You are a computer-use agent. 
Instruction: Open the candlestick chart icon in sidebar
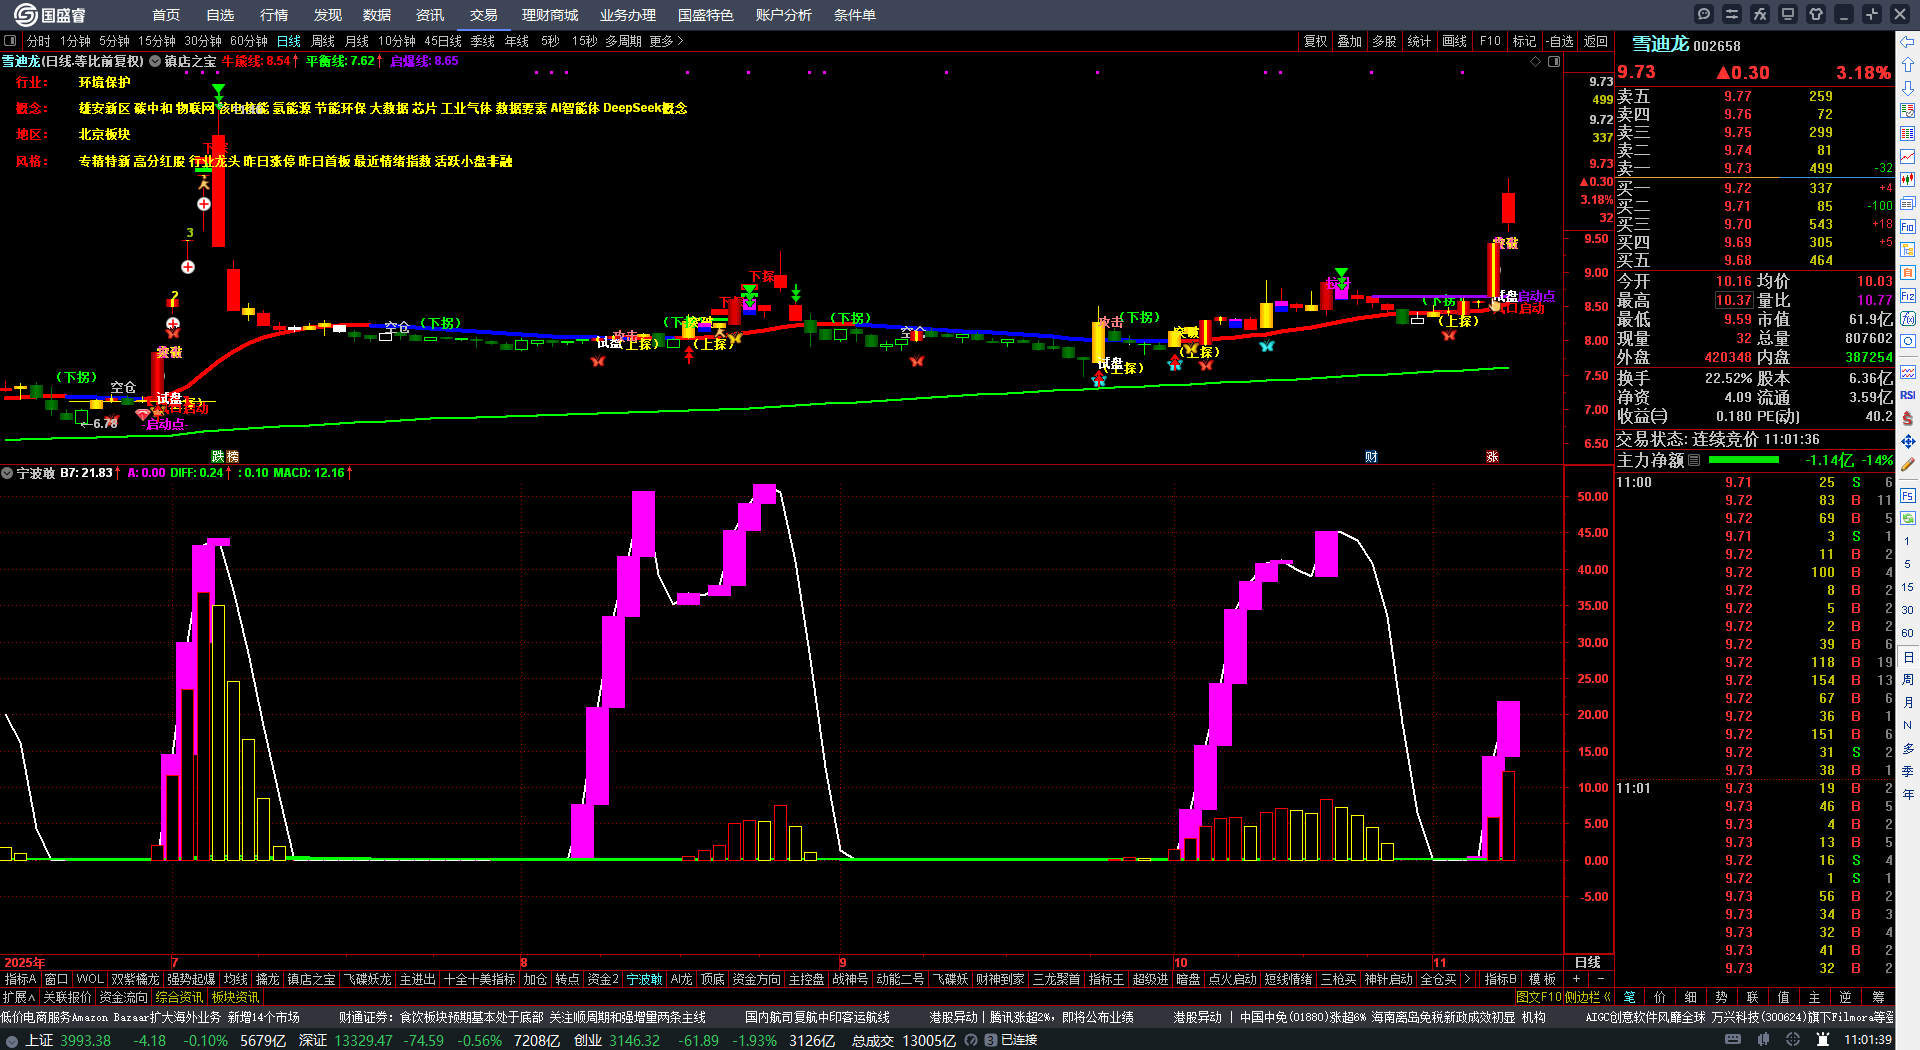pyautogui.click(x=1908, y=180)
